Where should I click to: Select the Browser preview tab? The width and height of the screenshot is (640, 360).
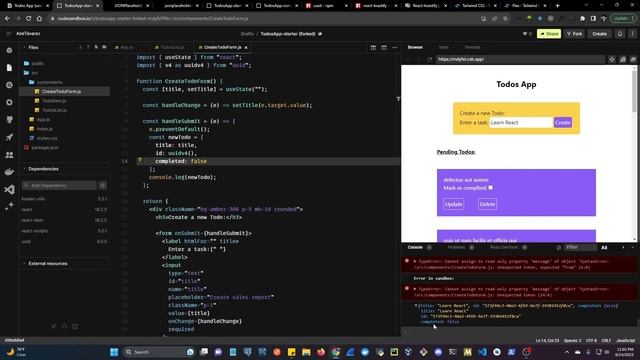coord(415,47)
